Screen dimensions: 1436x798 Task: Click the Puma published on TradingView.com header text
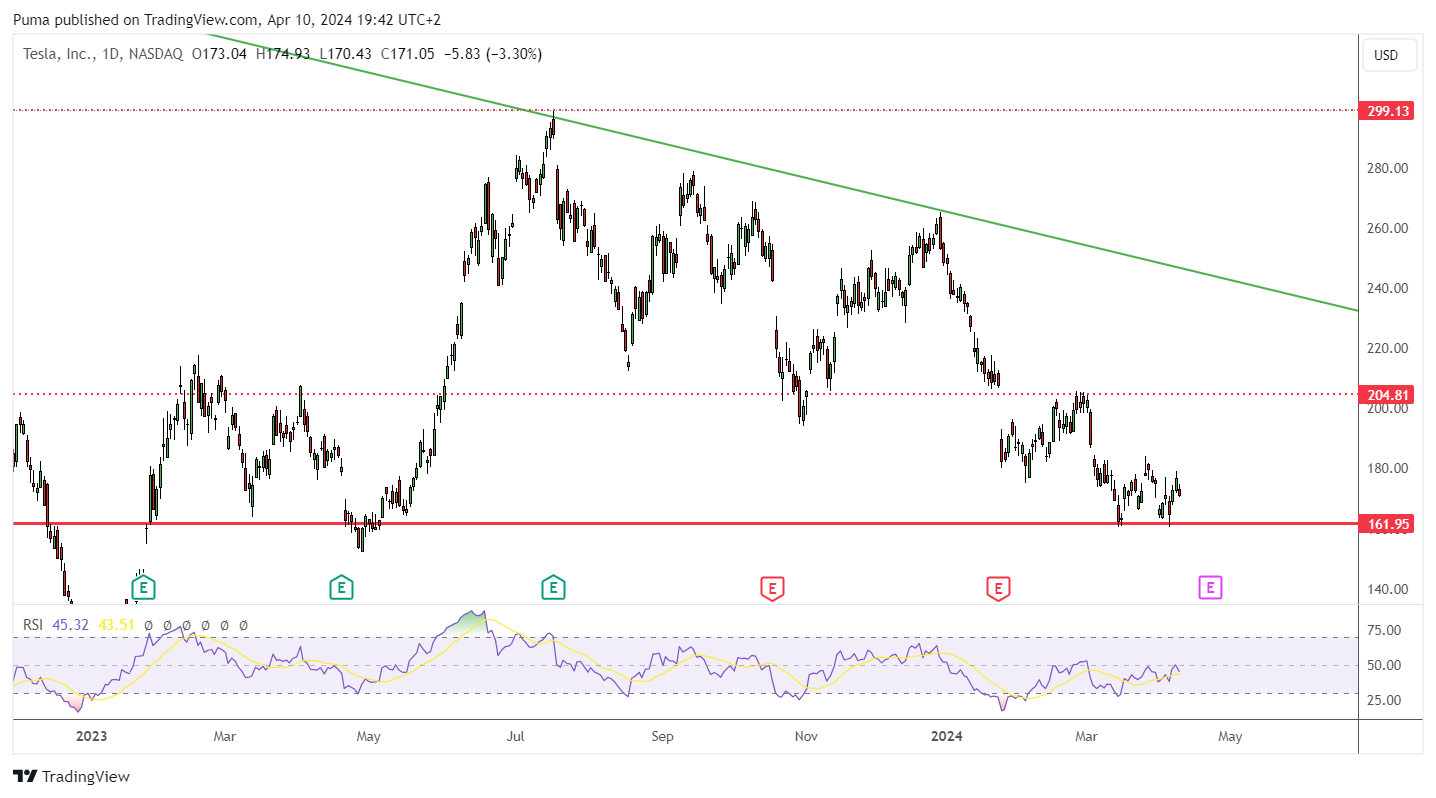(x=227, y=19)
